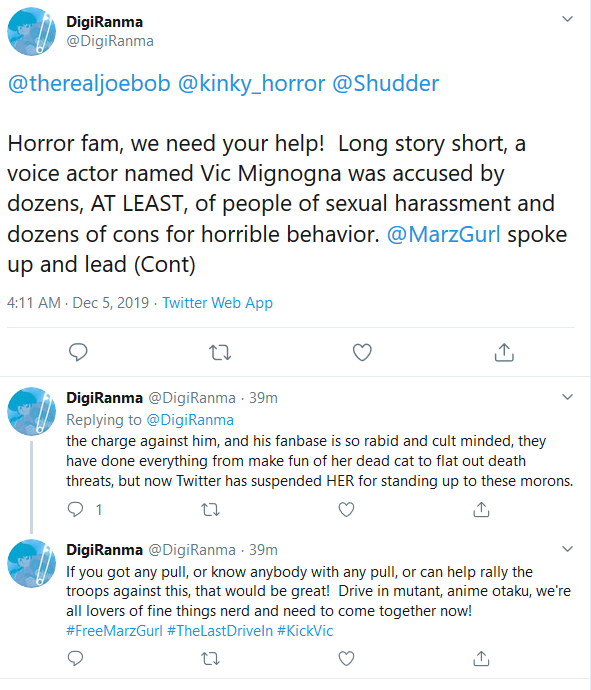Retweet the reply about Twitter suspending HER

[x=210, y=510]
